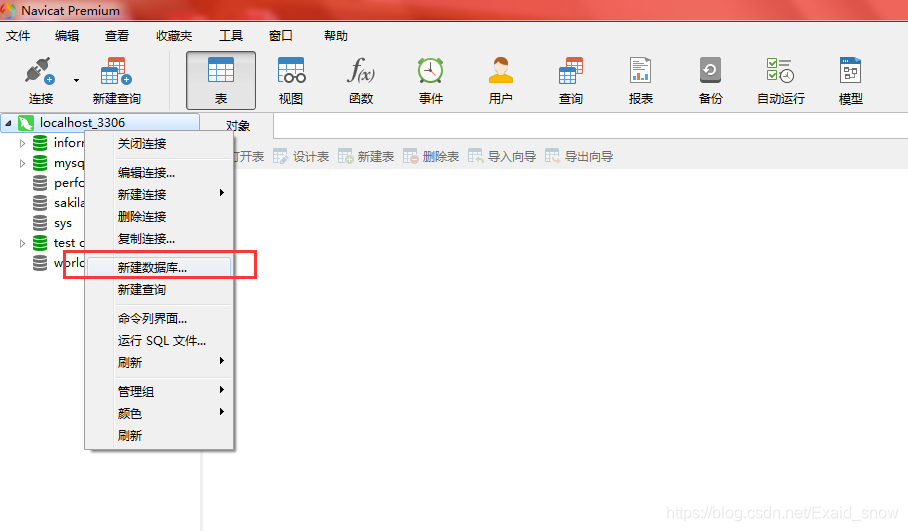Click 导出向导 in the object toolbar

click(579, 156)
